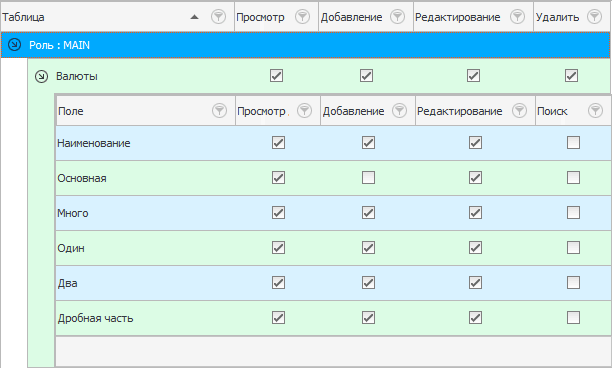This screenshot has height=368, width=612.
Task: Toggle Редактирование checkbox for Один
Action: click(475, 248)
